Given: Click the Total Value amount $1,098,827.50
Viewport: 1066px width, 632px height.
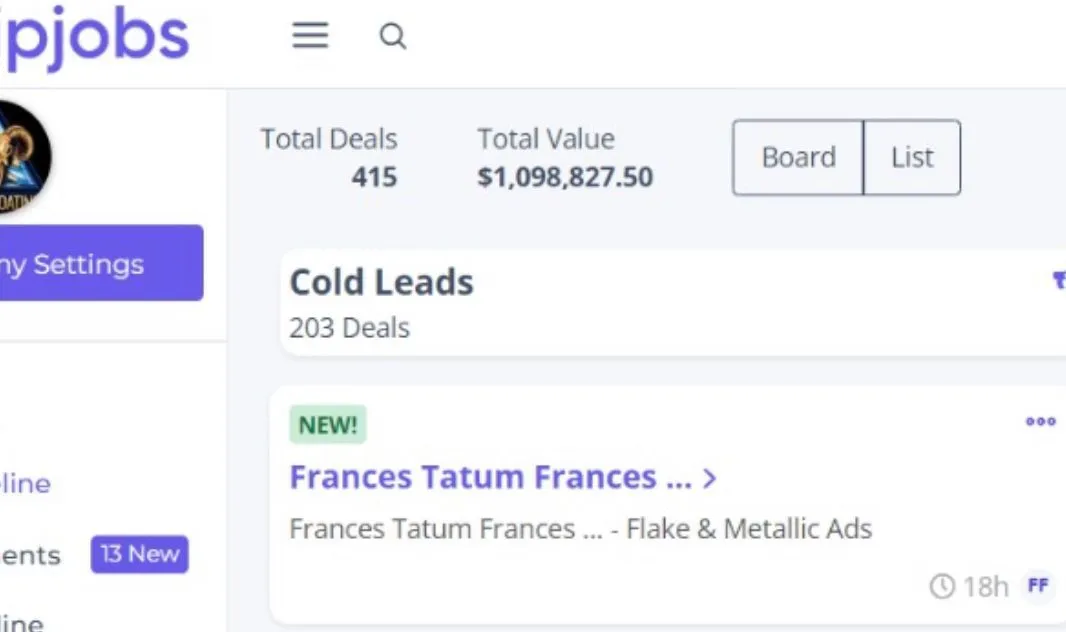Looking at the screenshot, I should click(565, 178).
